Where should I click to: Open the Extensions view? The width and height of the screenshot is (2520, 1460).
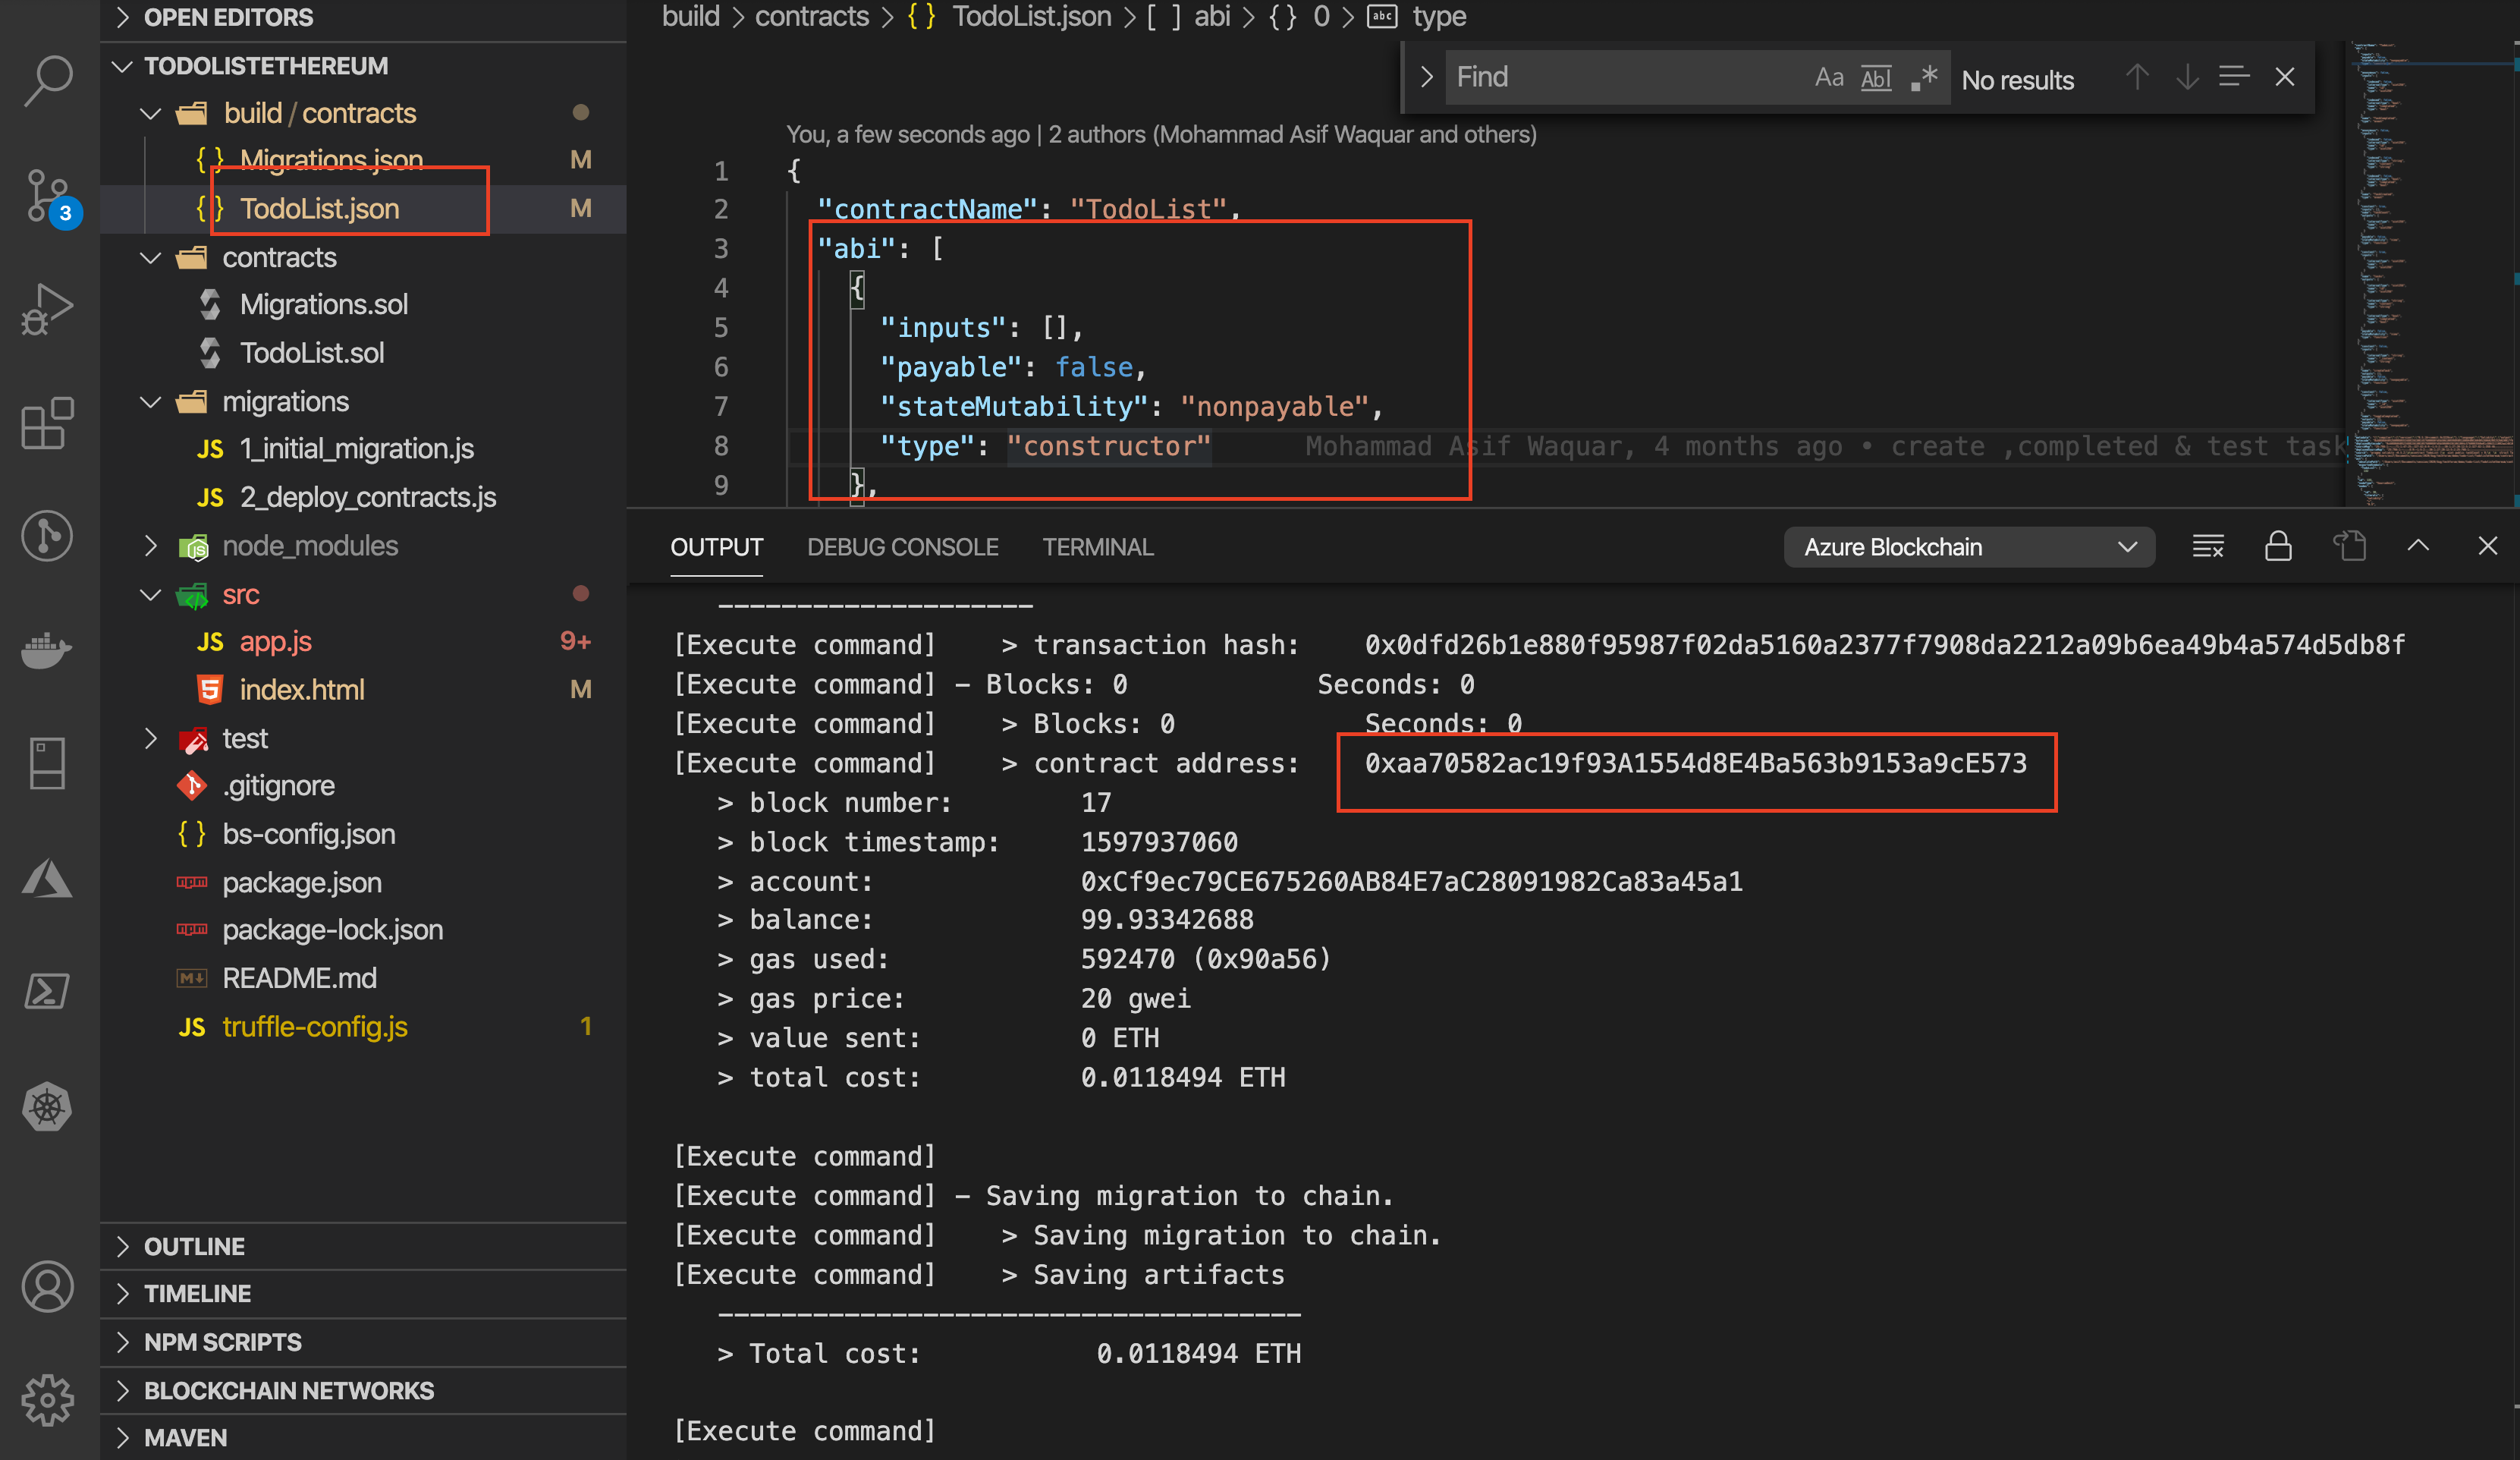coord(47,424)
